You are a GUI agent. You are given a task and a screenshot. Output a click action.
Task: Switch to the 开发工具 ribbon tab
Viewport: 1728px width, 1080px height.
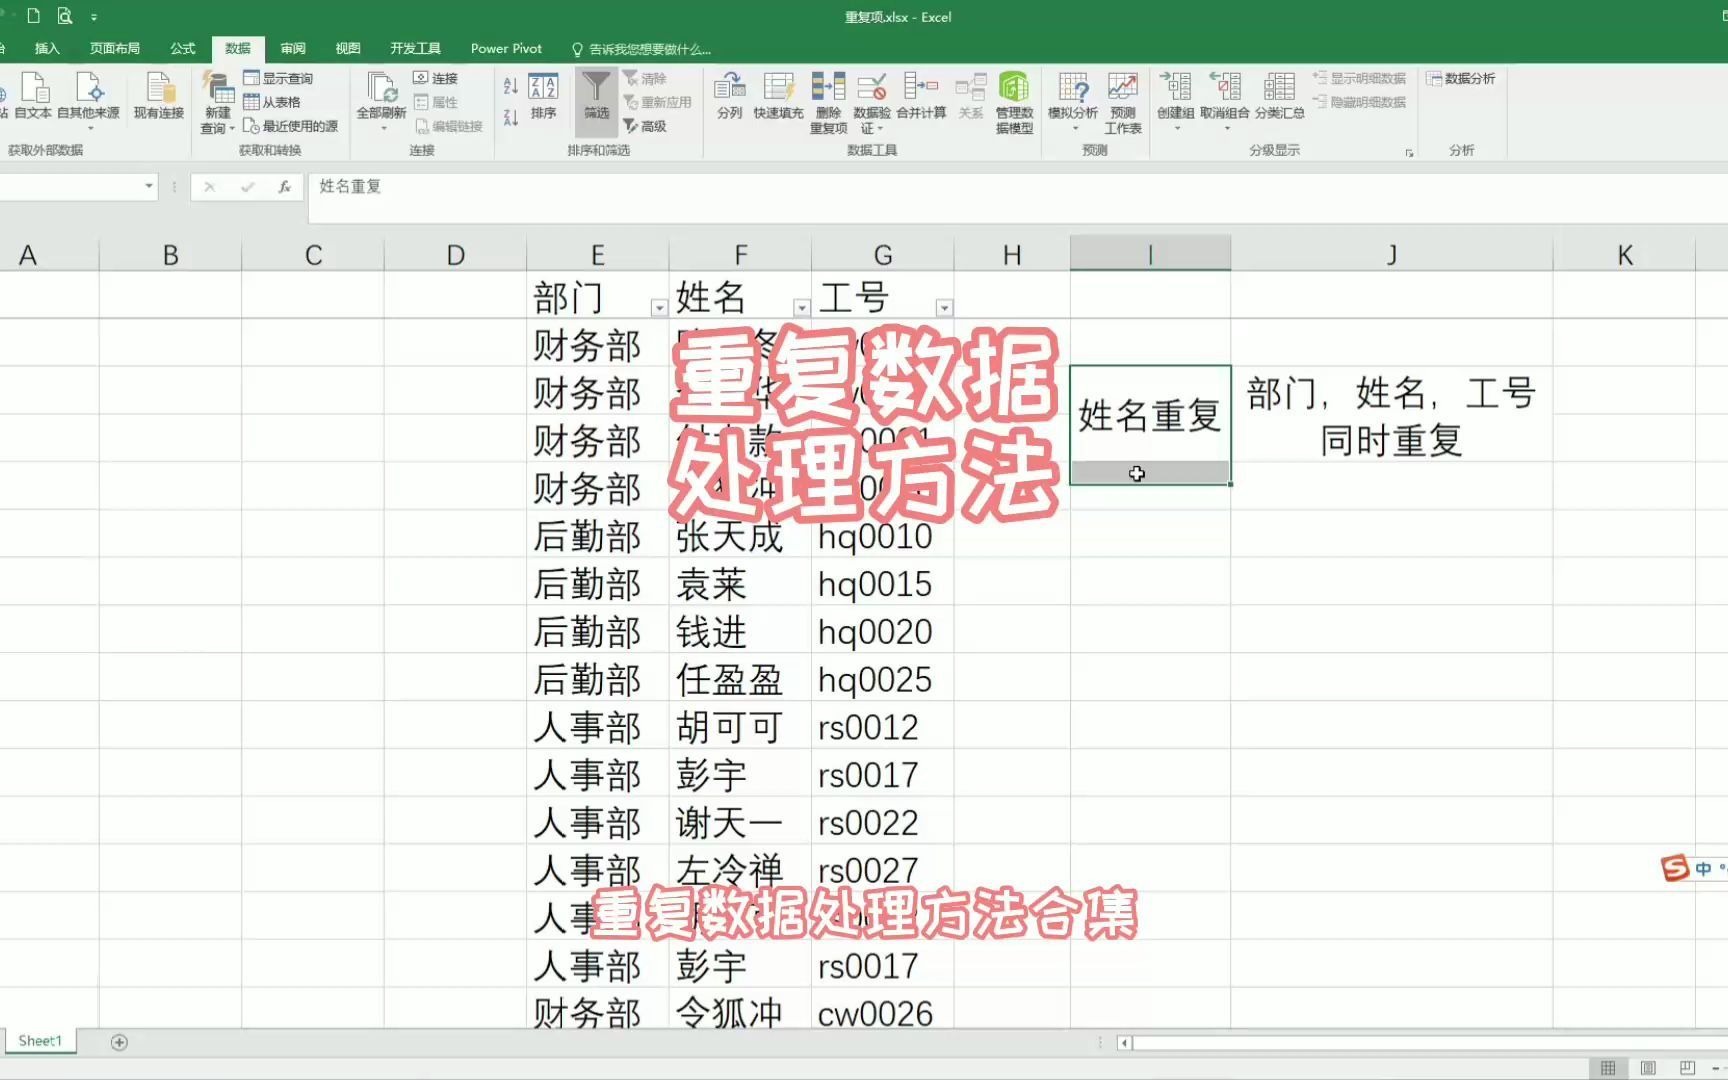(416, 48)
